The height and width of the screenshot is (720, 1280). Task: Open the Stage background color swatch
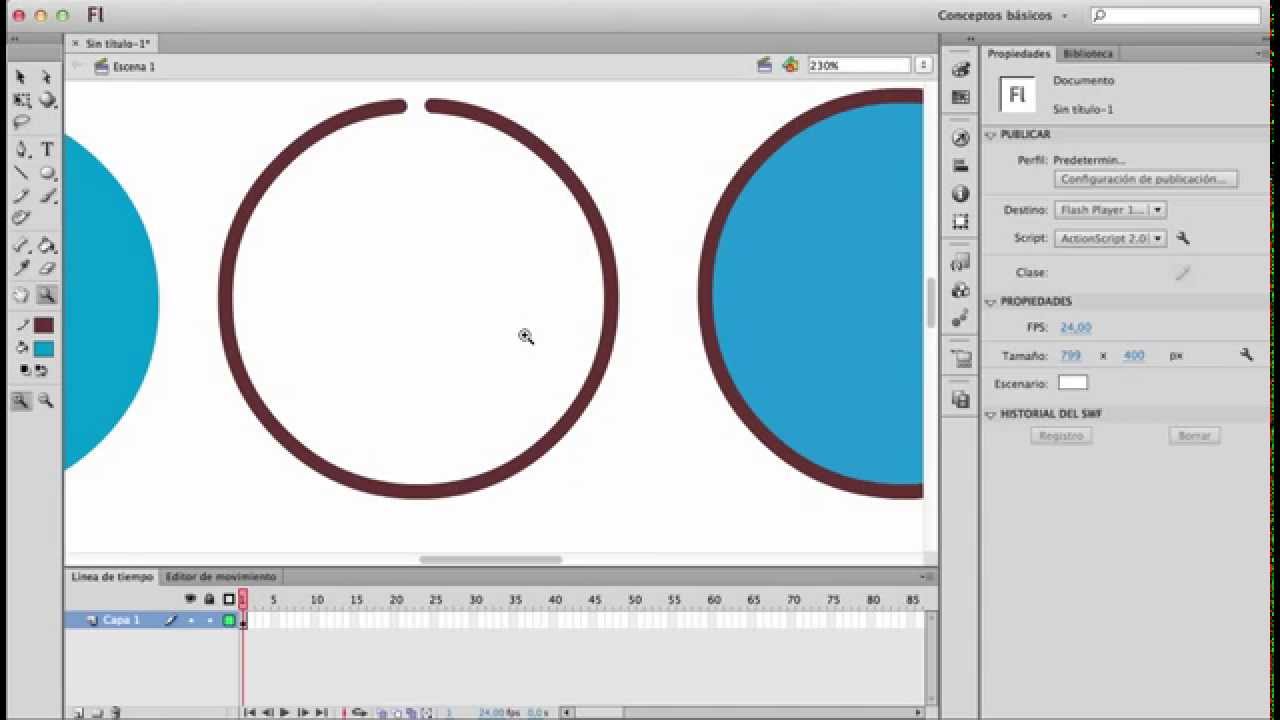click(1072, 383)
